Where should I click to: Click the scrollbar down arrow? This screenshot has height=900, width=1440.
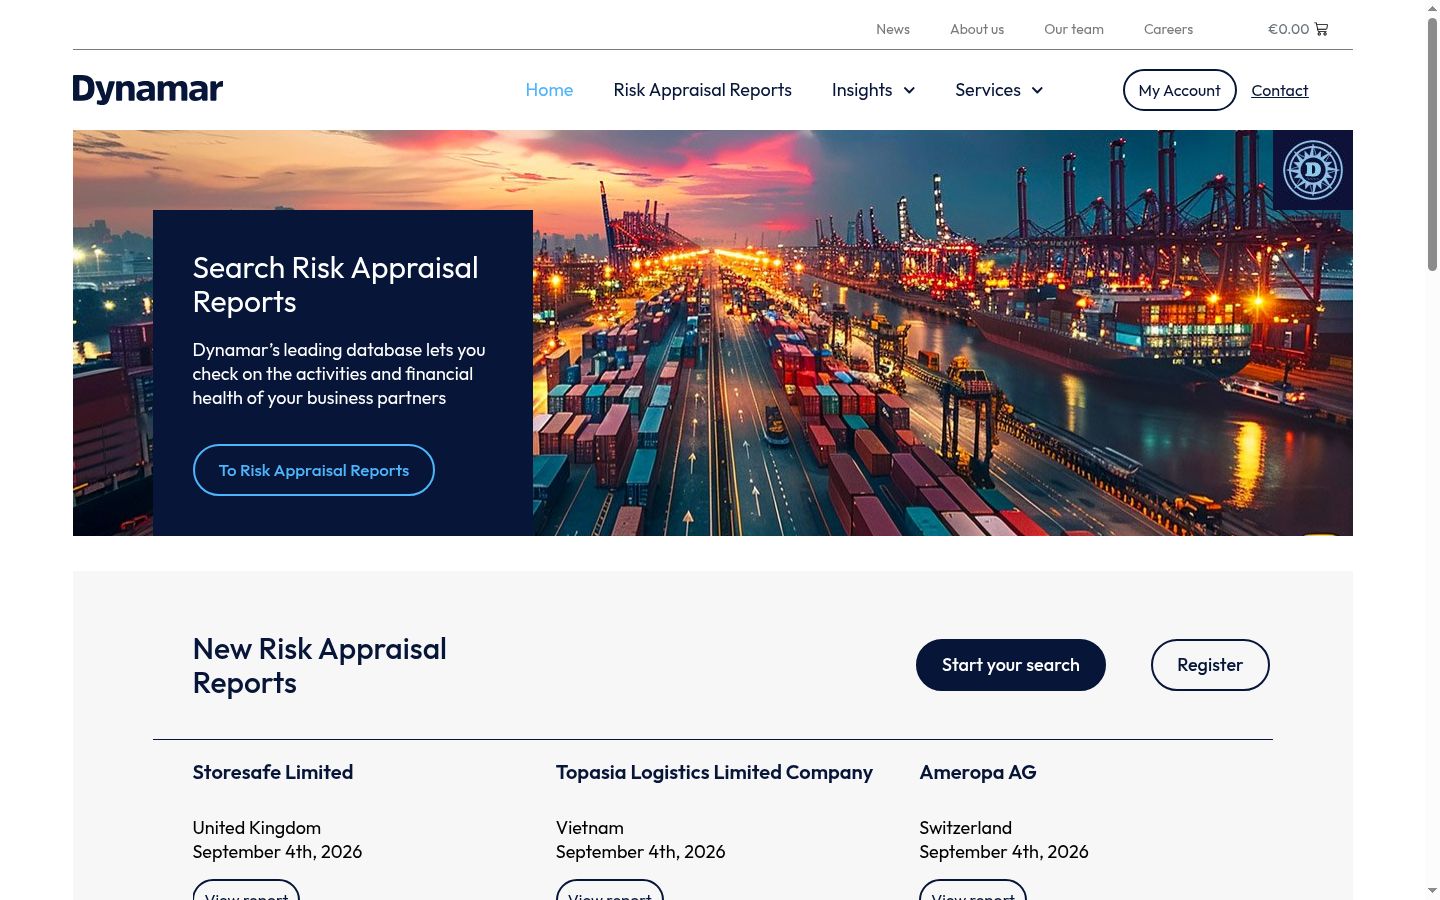click(1432, 890)
